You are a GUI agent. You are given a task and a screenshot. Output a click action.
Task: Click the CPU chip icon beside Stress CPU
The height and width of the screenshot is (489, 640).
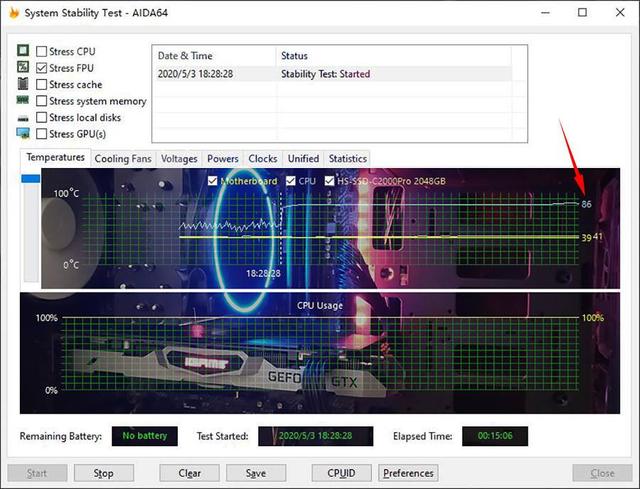tap(23, 50)
